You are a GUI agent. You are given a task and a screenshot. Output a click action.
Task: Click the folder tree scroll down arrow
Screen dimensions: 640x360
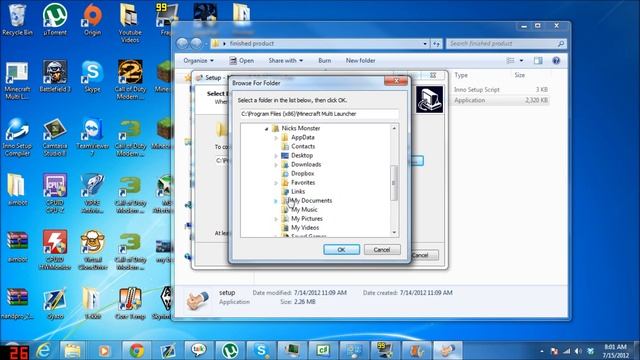394,232
